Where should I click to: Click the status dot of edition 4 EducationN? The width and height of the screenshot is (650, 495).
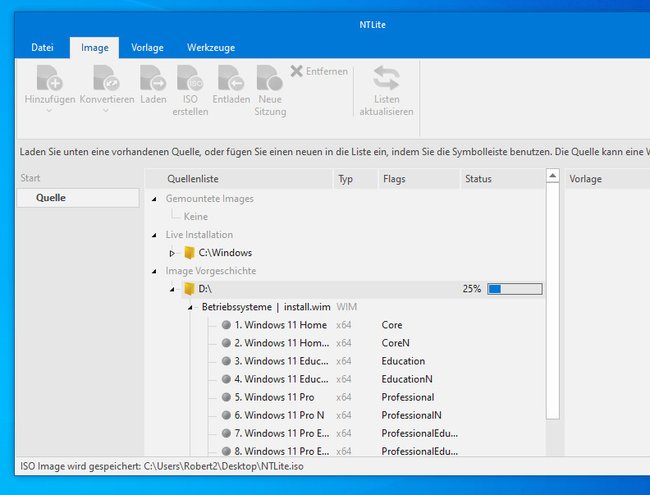[x=226, y=379]
